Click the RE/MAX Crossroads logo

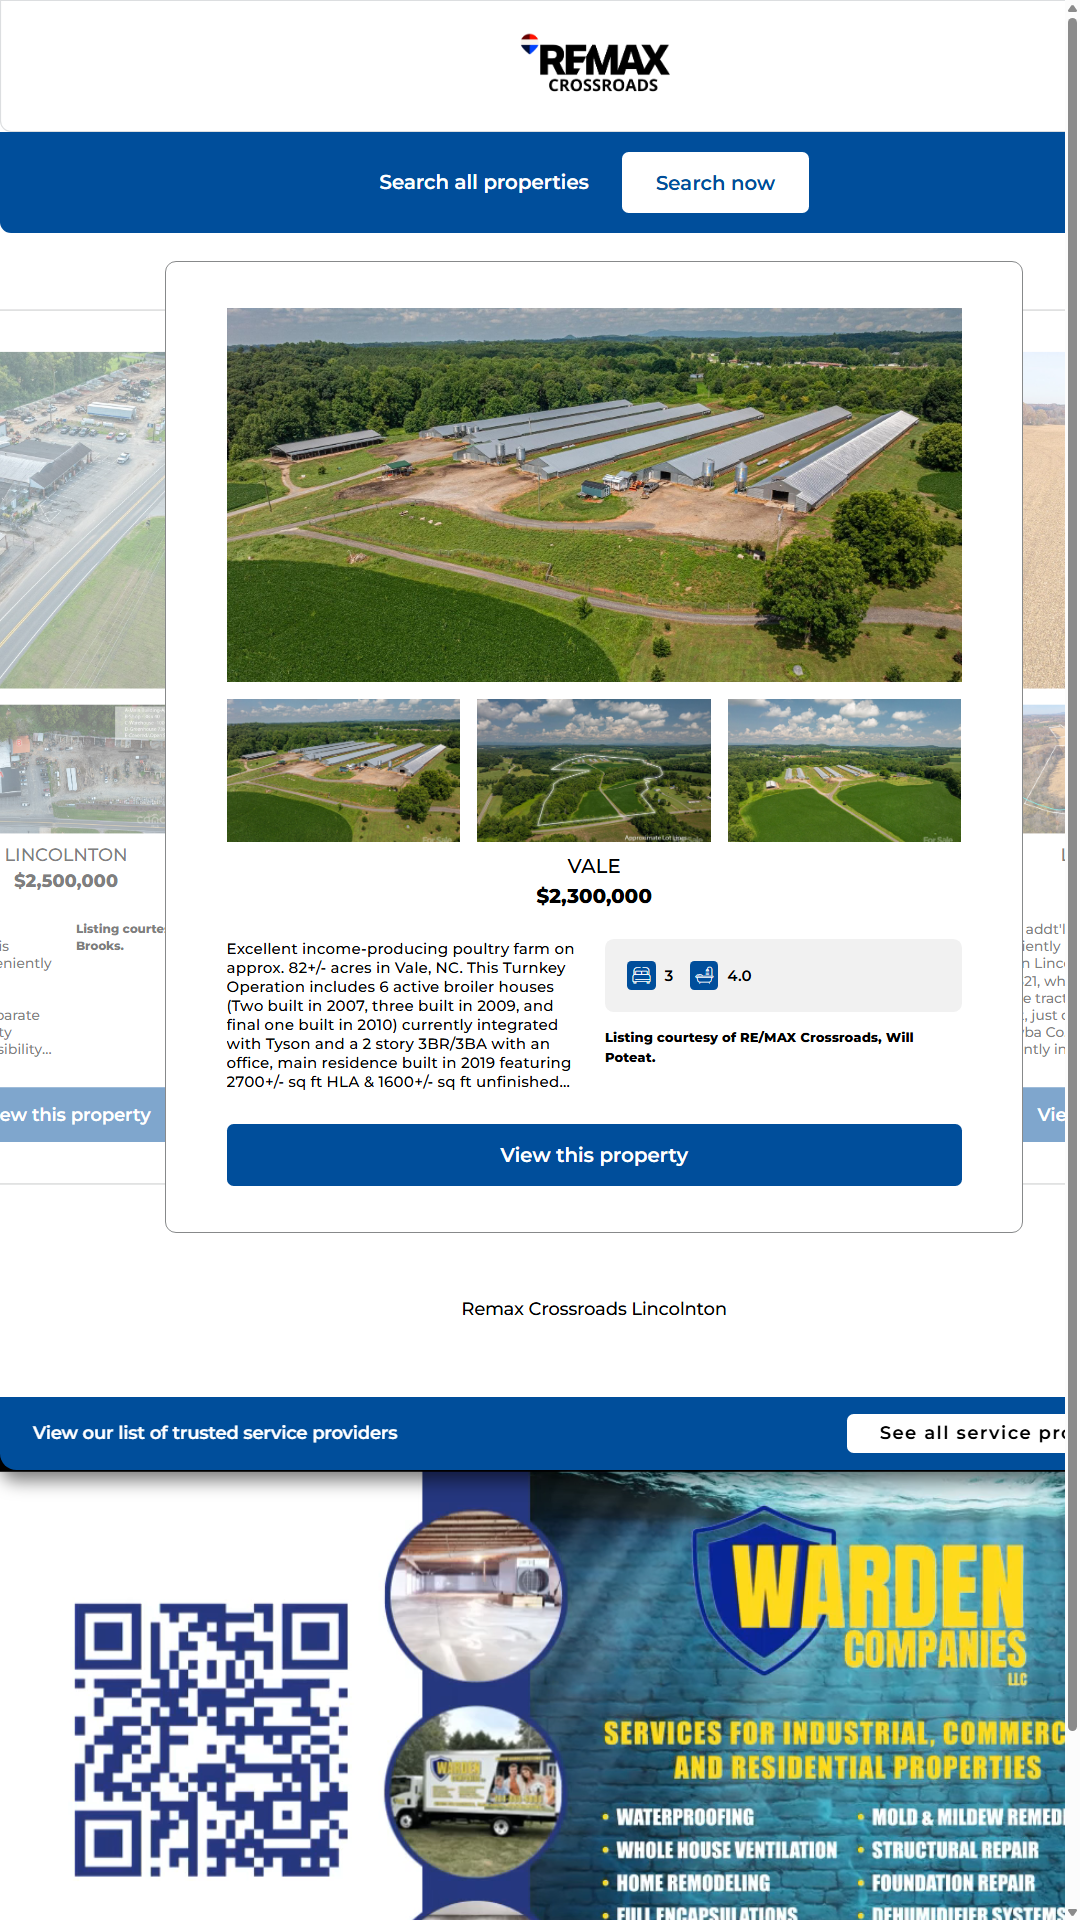coord(595,65)
